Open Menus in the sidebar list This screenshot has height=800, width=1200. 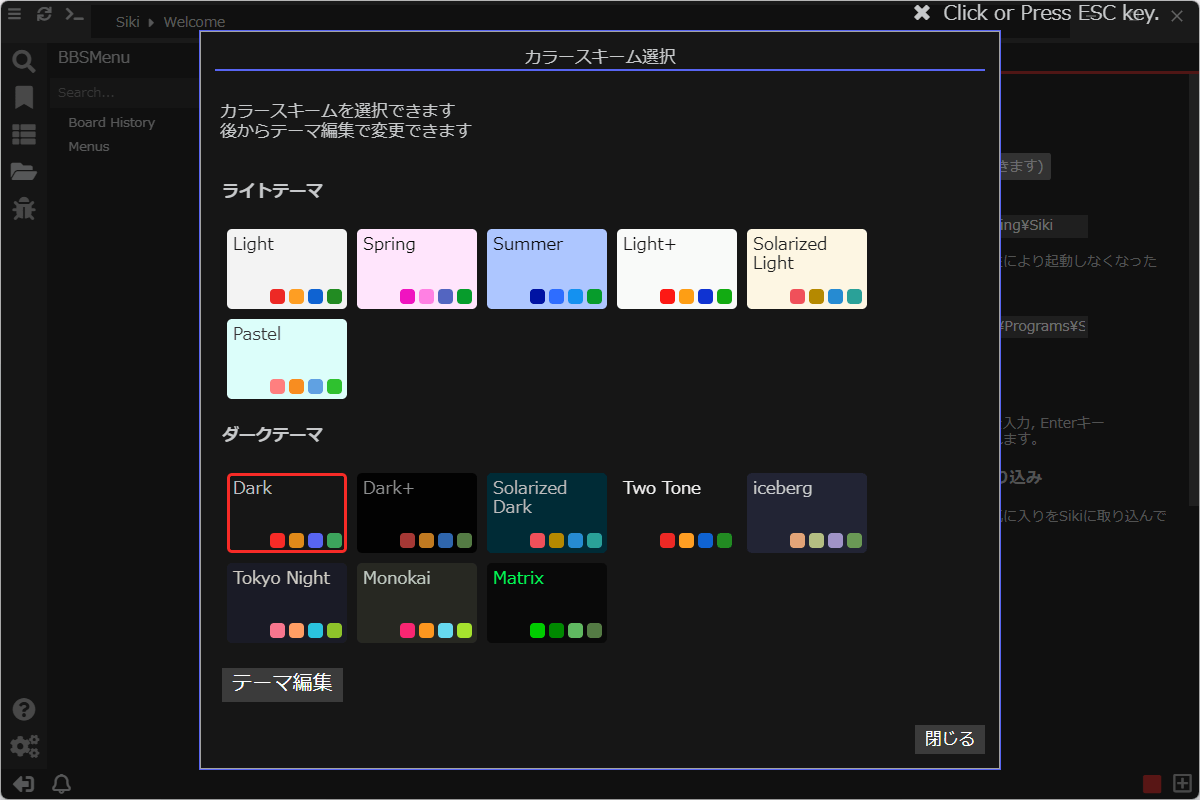(88, 146)
